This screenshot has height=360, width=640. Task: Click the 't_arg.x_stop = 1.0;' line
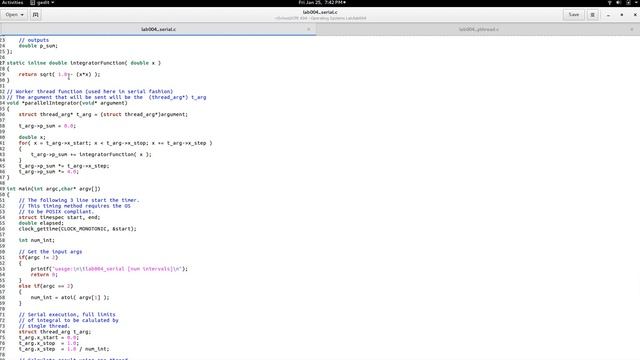point(49,343)
